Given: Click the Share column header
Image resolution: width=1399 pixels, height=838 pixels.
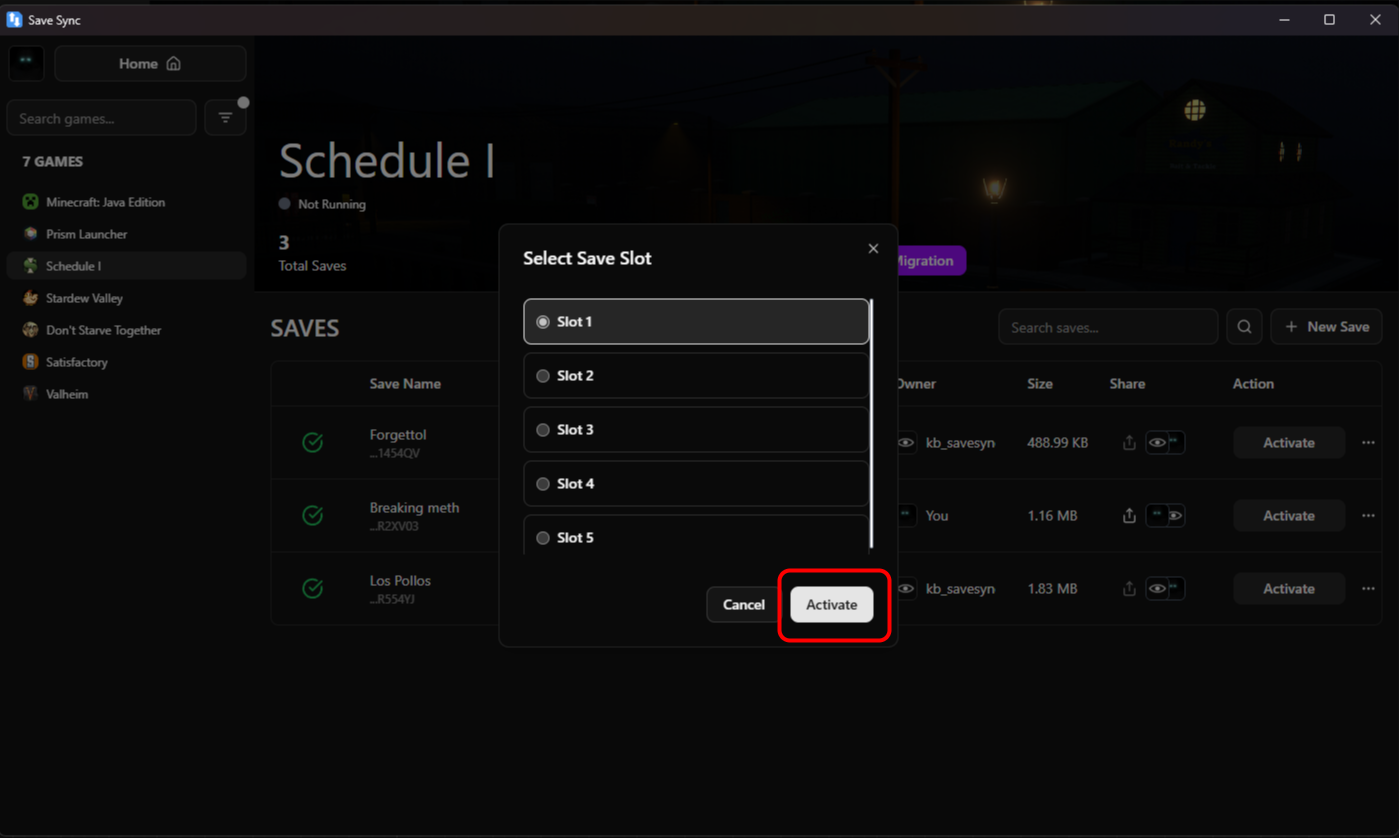Looking at the screenshot, I should point(1127,384).
